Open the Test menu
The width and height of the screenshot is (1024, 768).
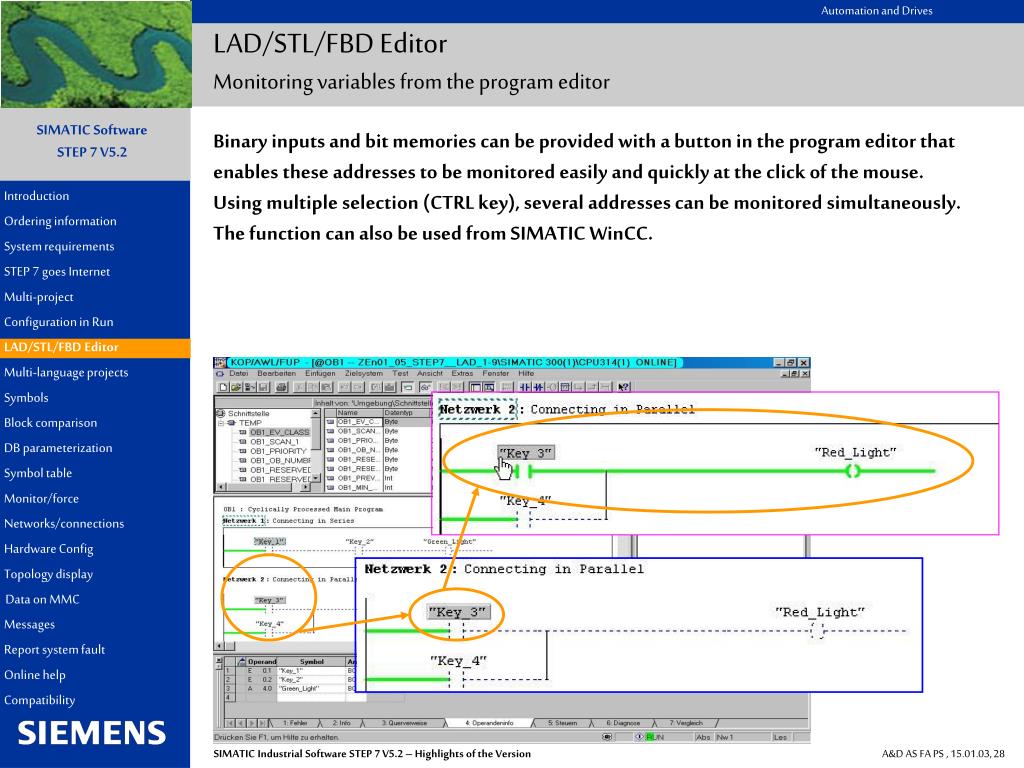(x=400, y=374)
